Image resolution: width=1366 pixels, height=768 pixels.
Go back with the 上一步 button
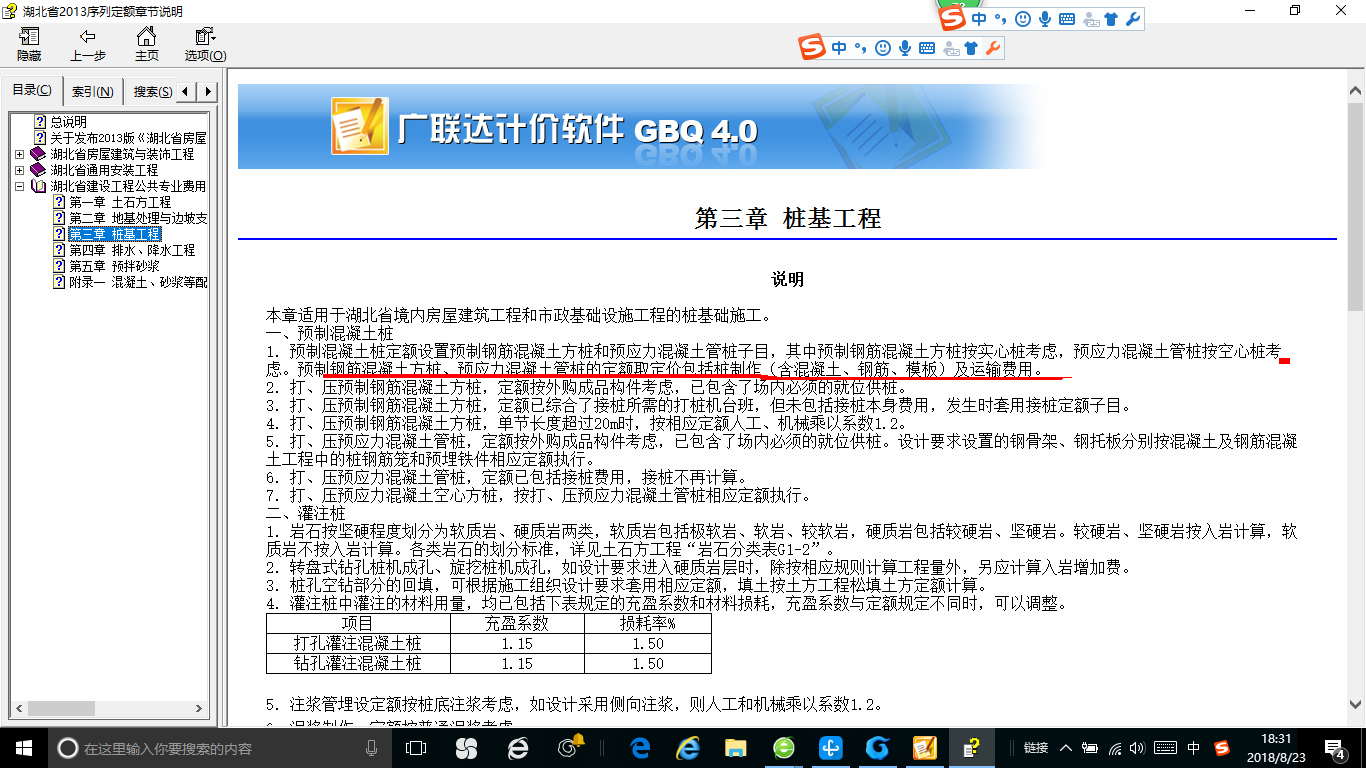point(88,45)
